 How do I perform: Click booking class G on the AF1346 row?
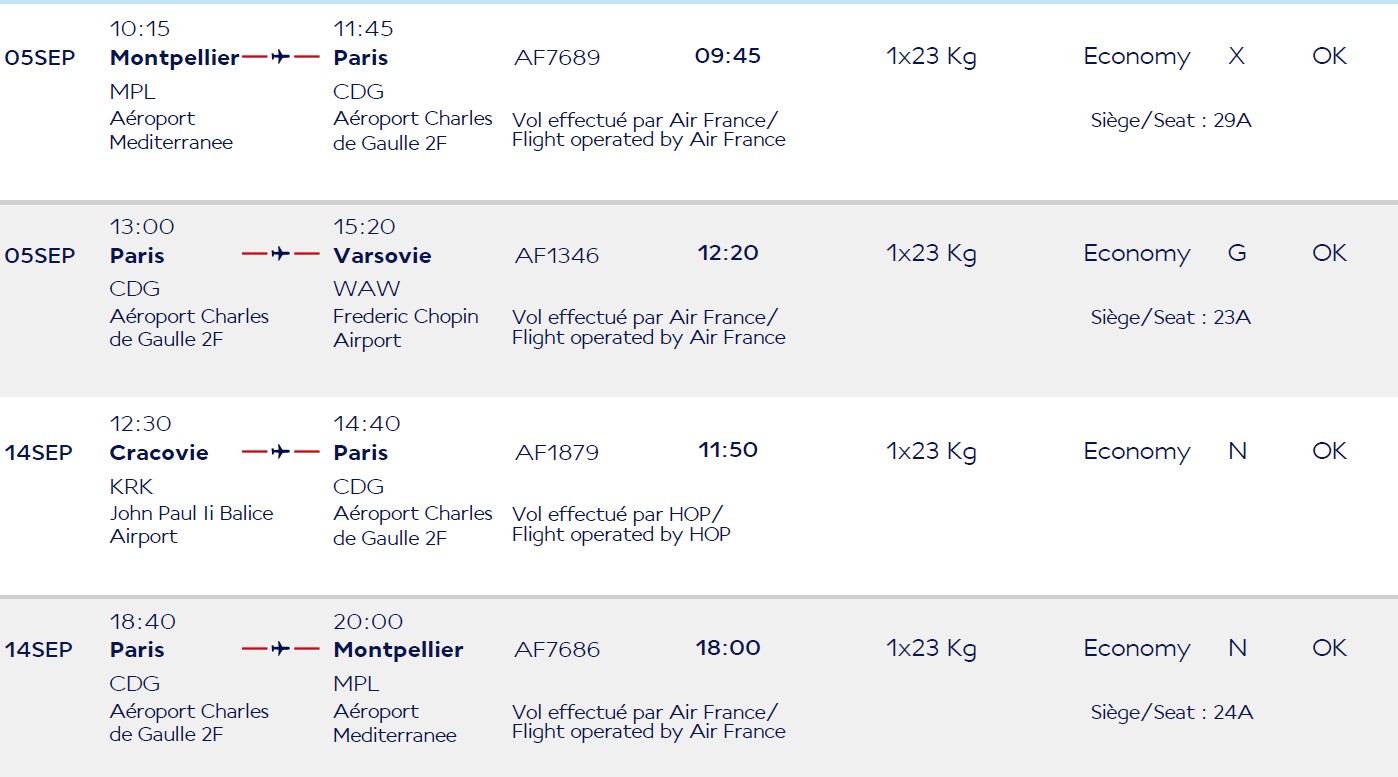click(x=1237, y=254)
